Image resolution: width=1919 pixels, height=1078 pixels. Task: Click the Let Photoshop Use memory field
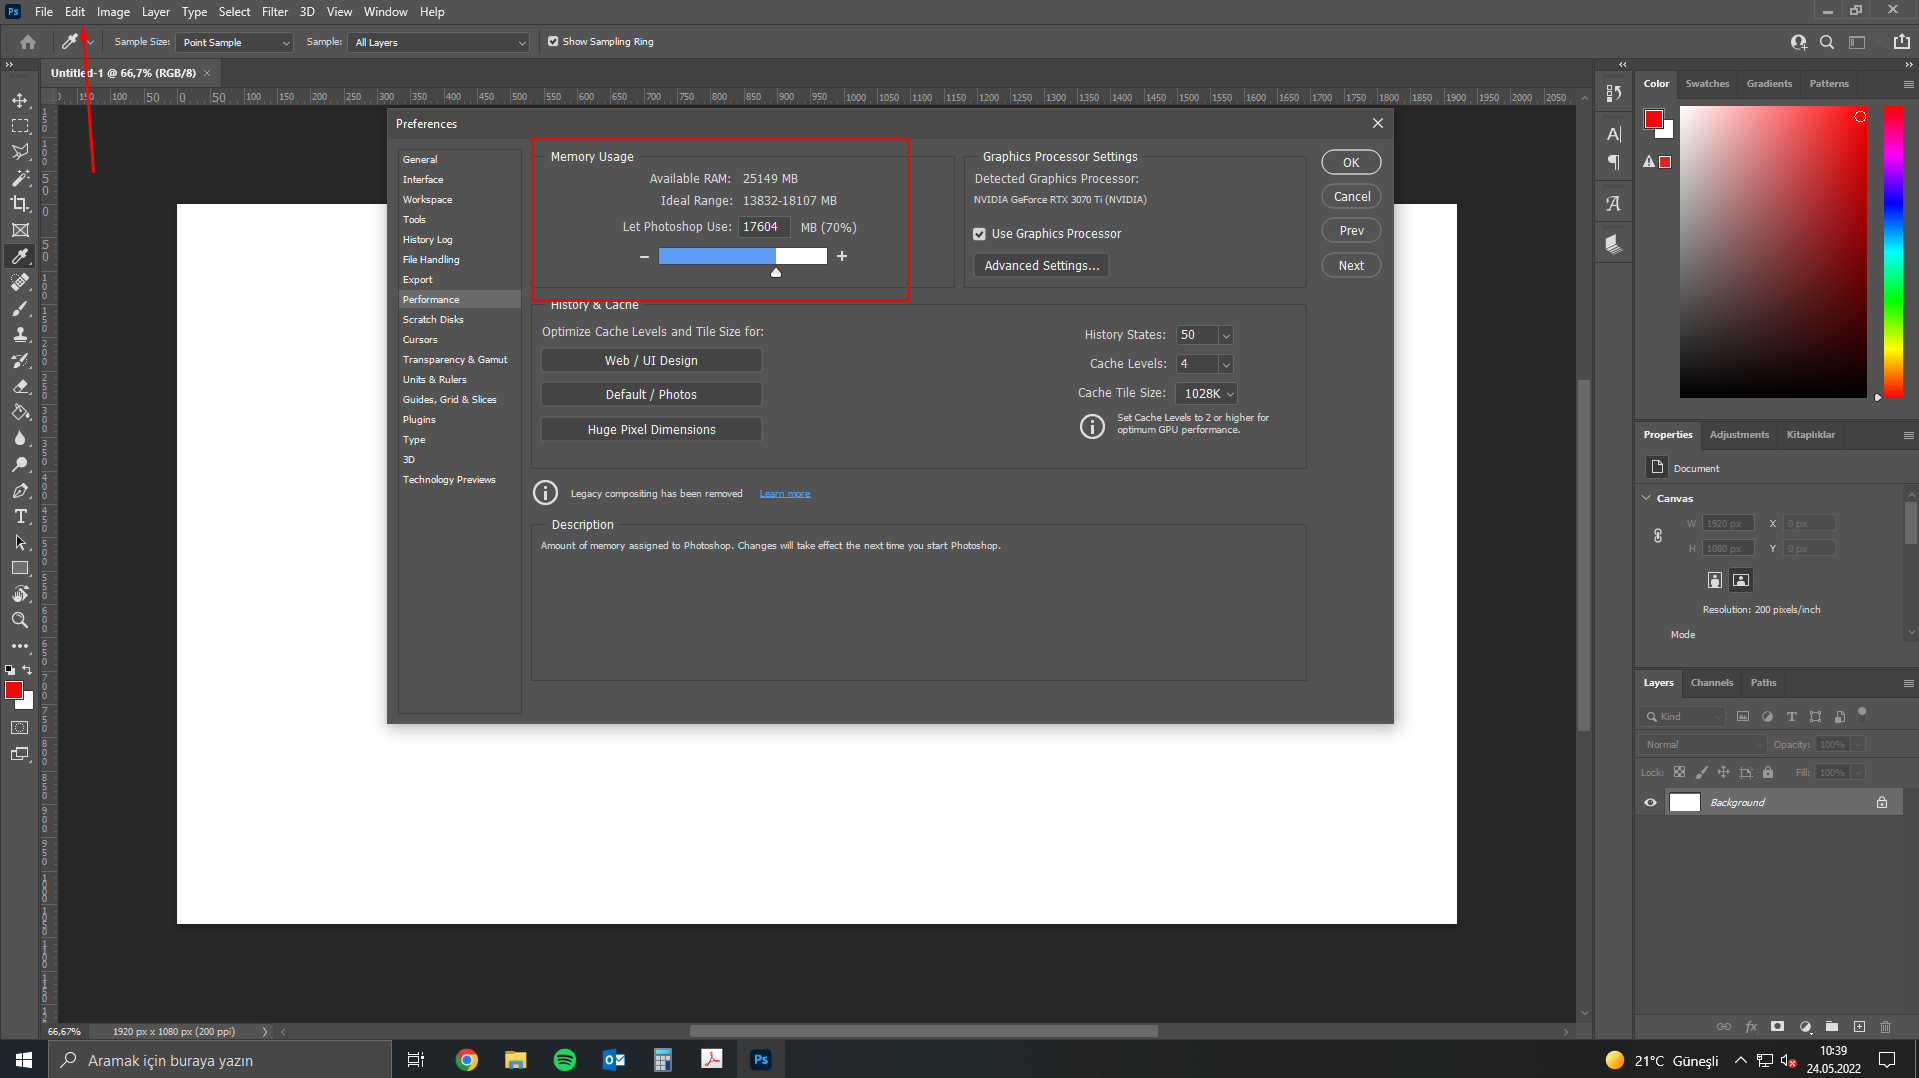(764, 227)
